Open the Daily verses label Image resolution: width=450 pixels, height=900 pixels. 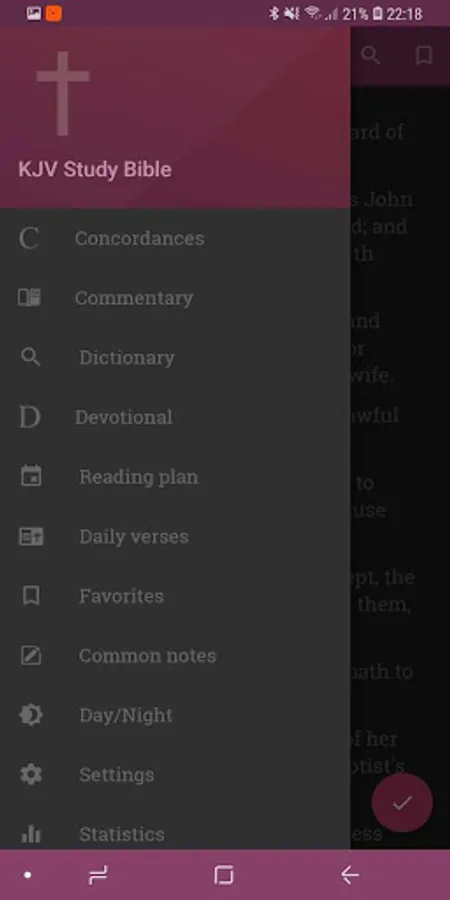pyautogui.click(x=134, y=537)
